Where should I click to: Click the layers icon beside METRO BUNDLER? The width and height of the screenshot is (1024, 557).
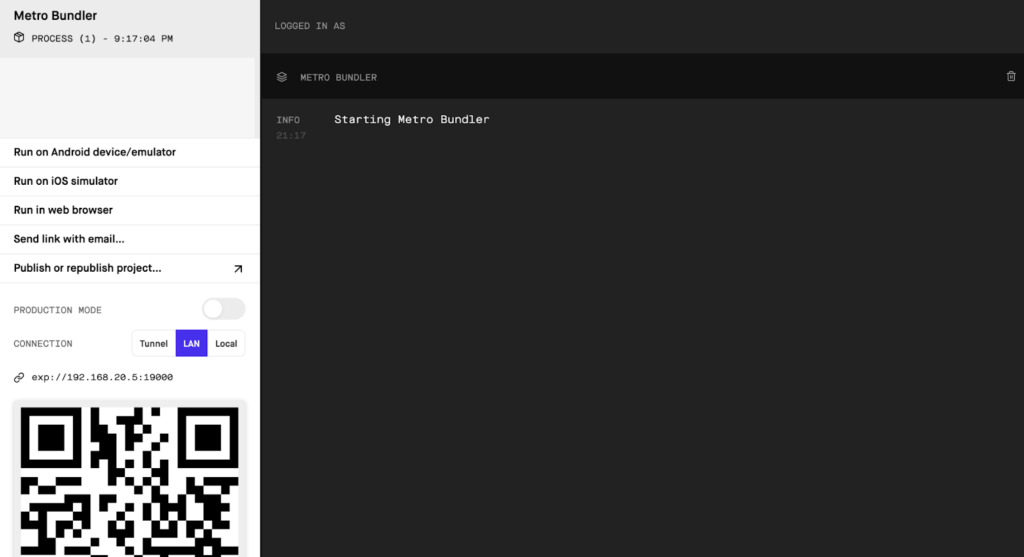281,77
